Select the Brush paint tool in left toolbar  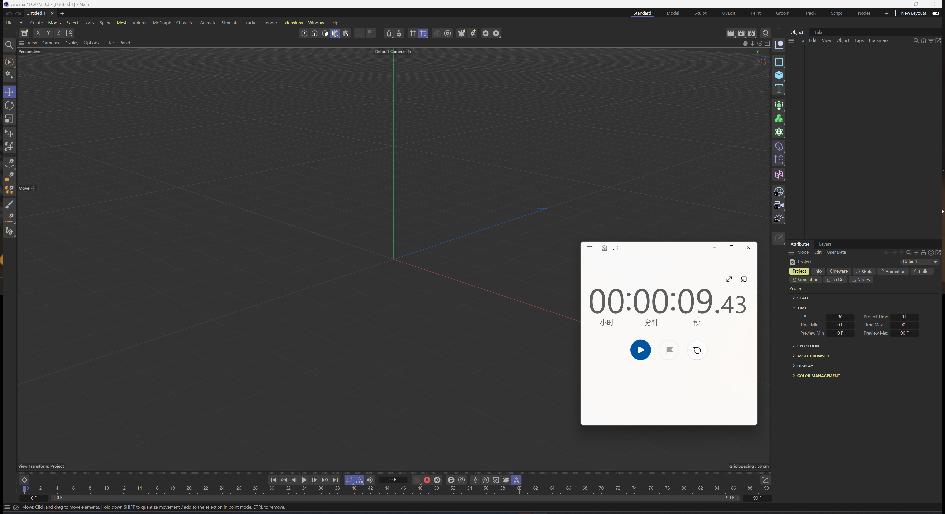click(9, 204)
